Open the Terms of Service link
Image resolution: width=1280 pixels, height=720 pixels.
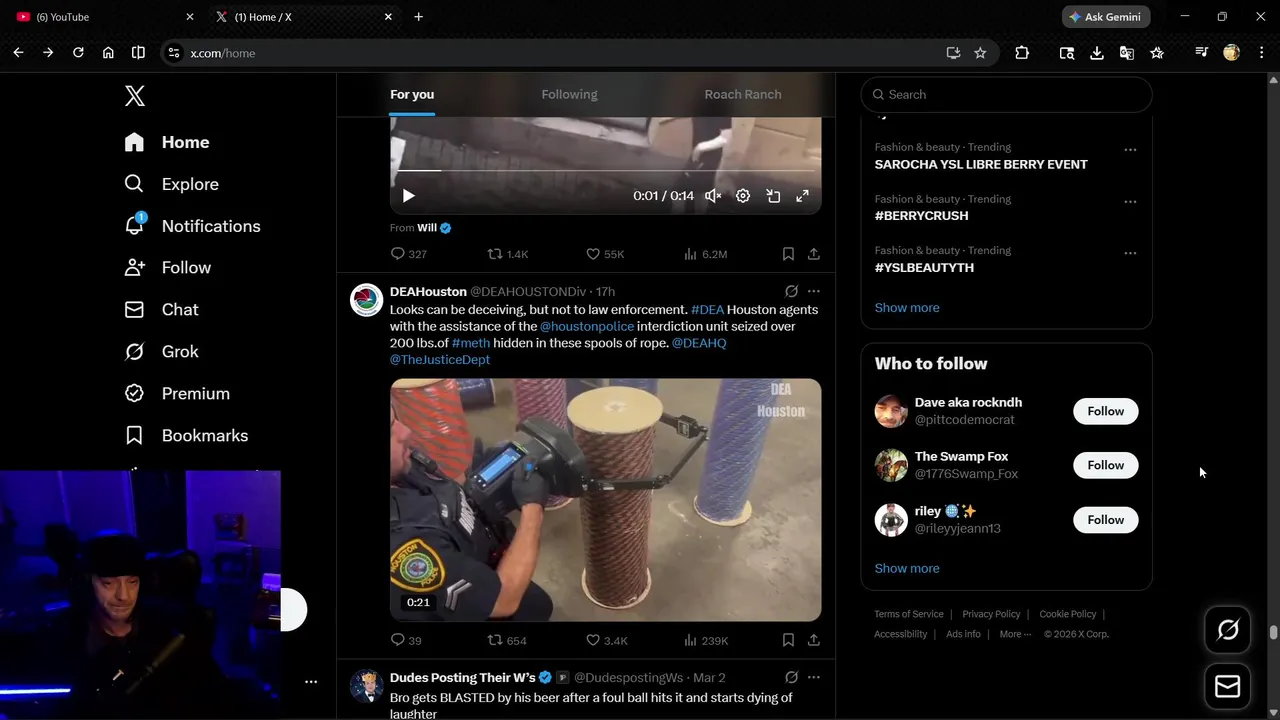click(909, 614)
